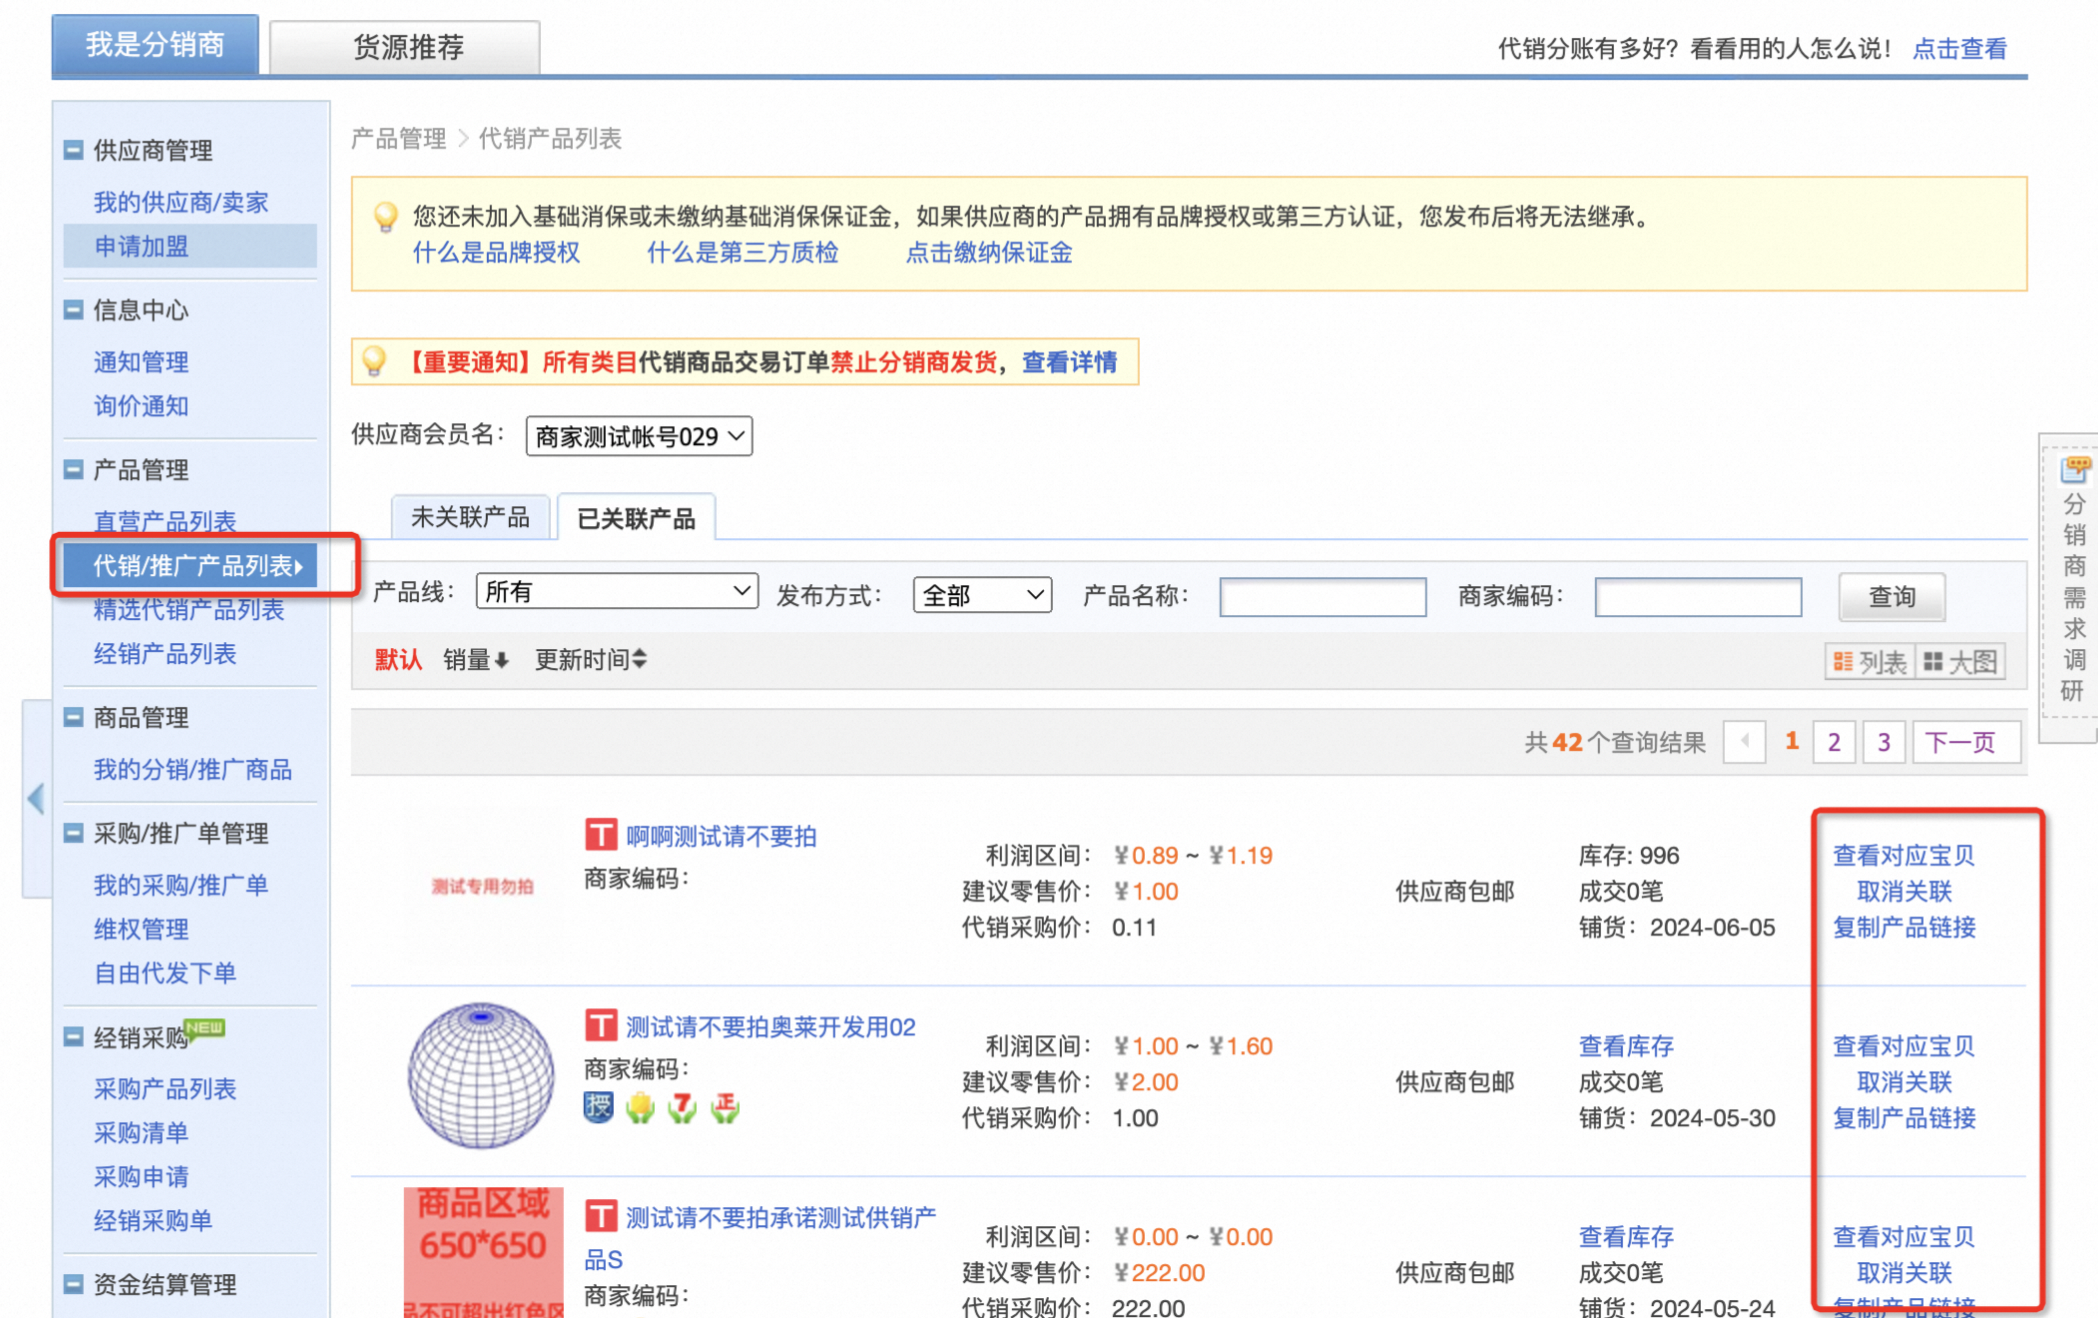Sort by 默认 order

(398, 659)
